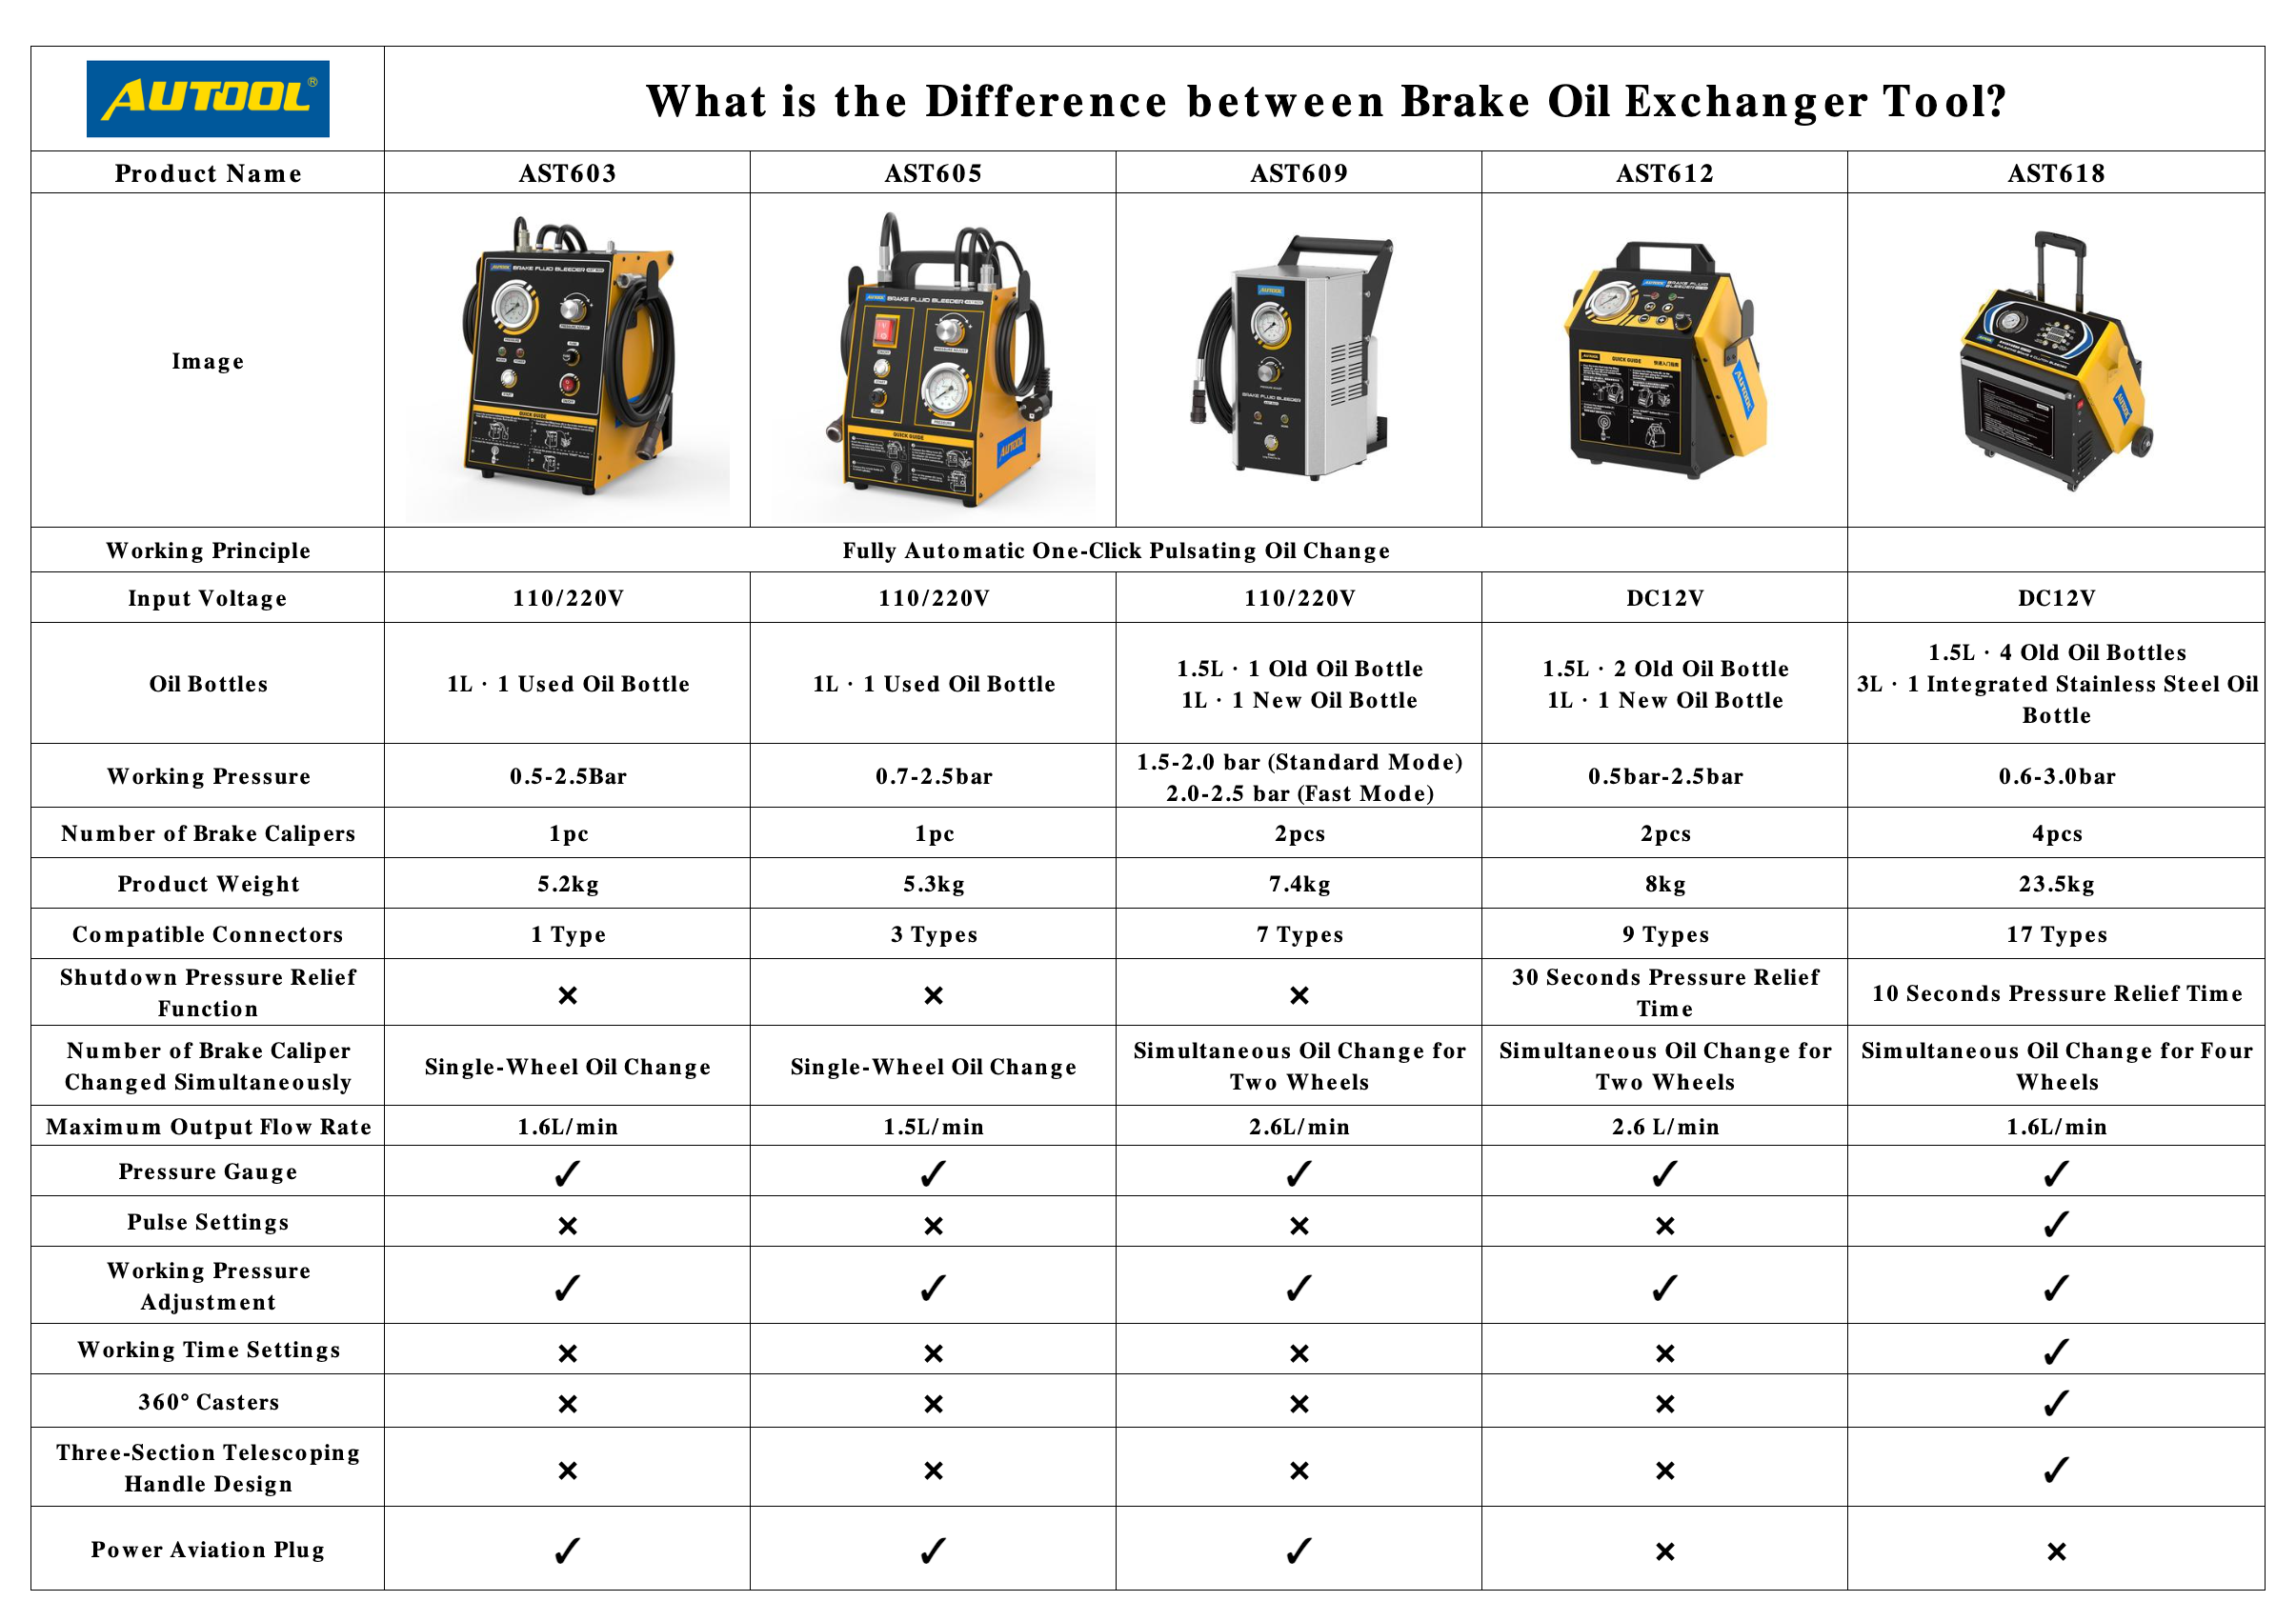The image size is (2296, 1621).
Task: Click 'Fully Automatic One-Click Pulsating Oil Change' text
Action: click(1116, 550)
